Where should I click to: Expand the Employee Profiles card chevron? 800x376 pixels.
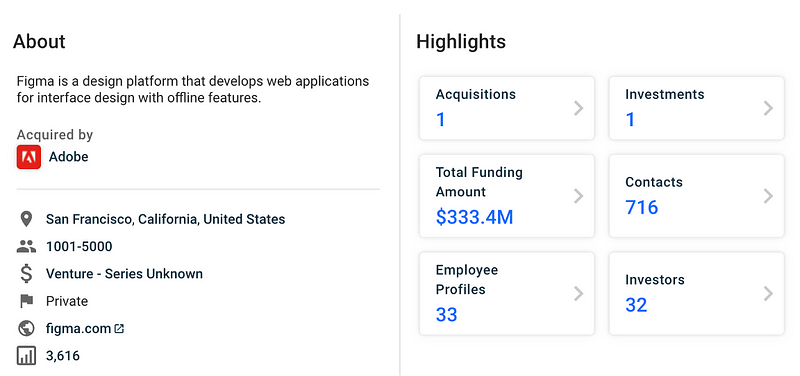click(x=578, y=293)
